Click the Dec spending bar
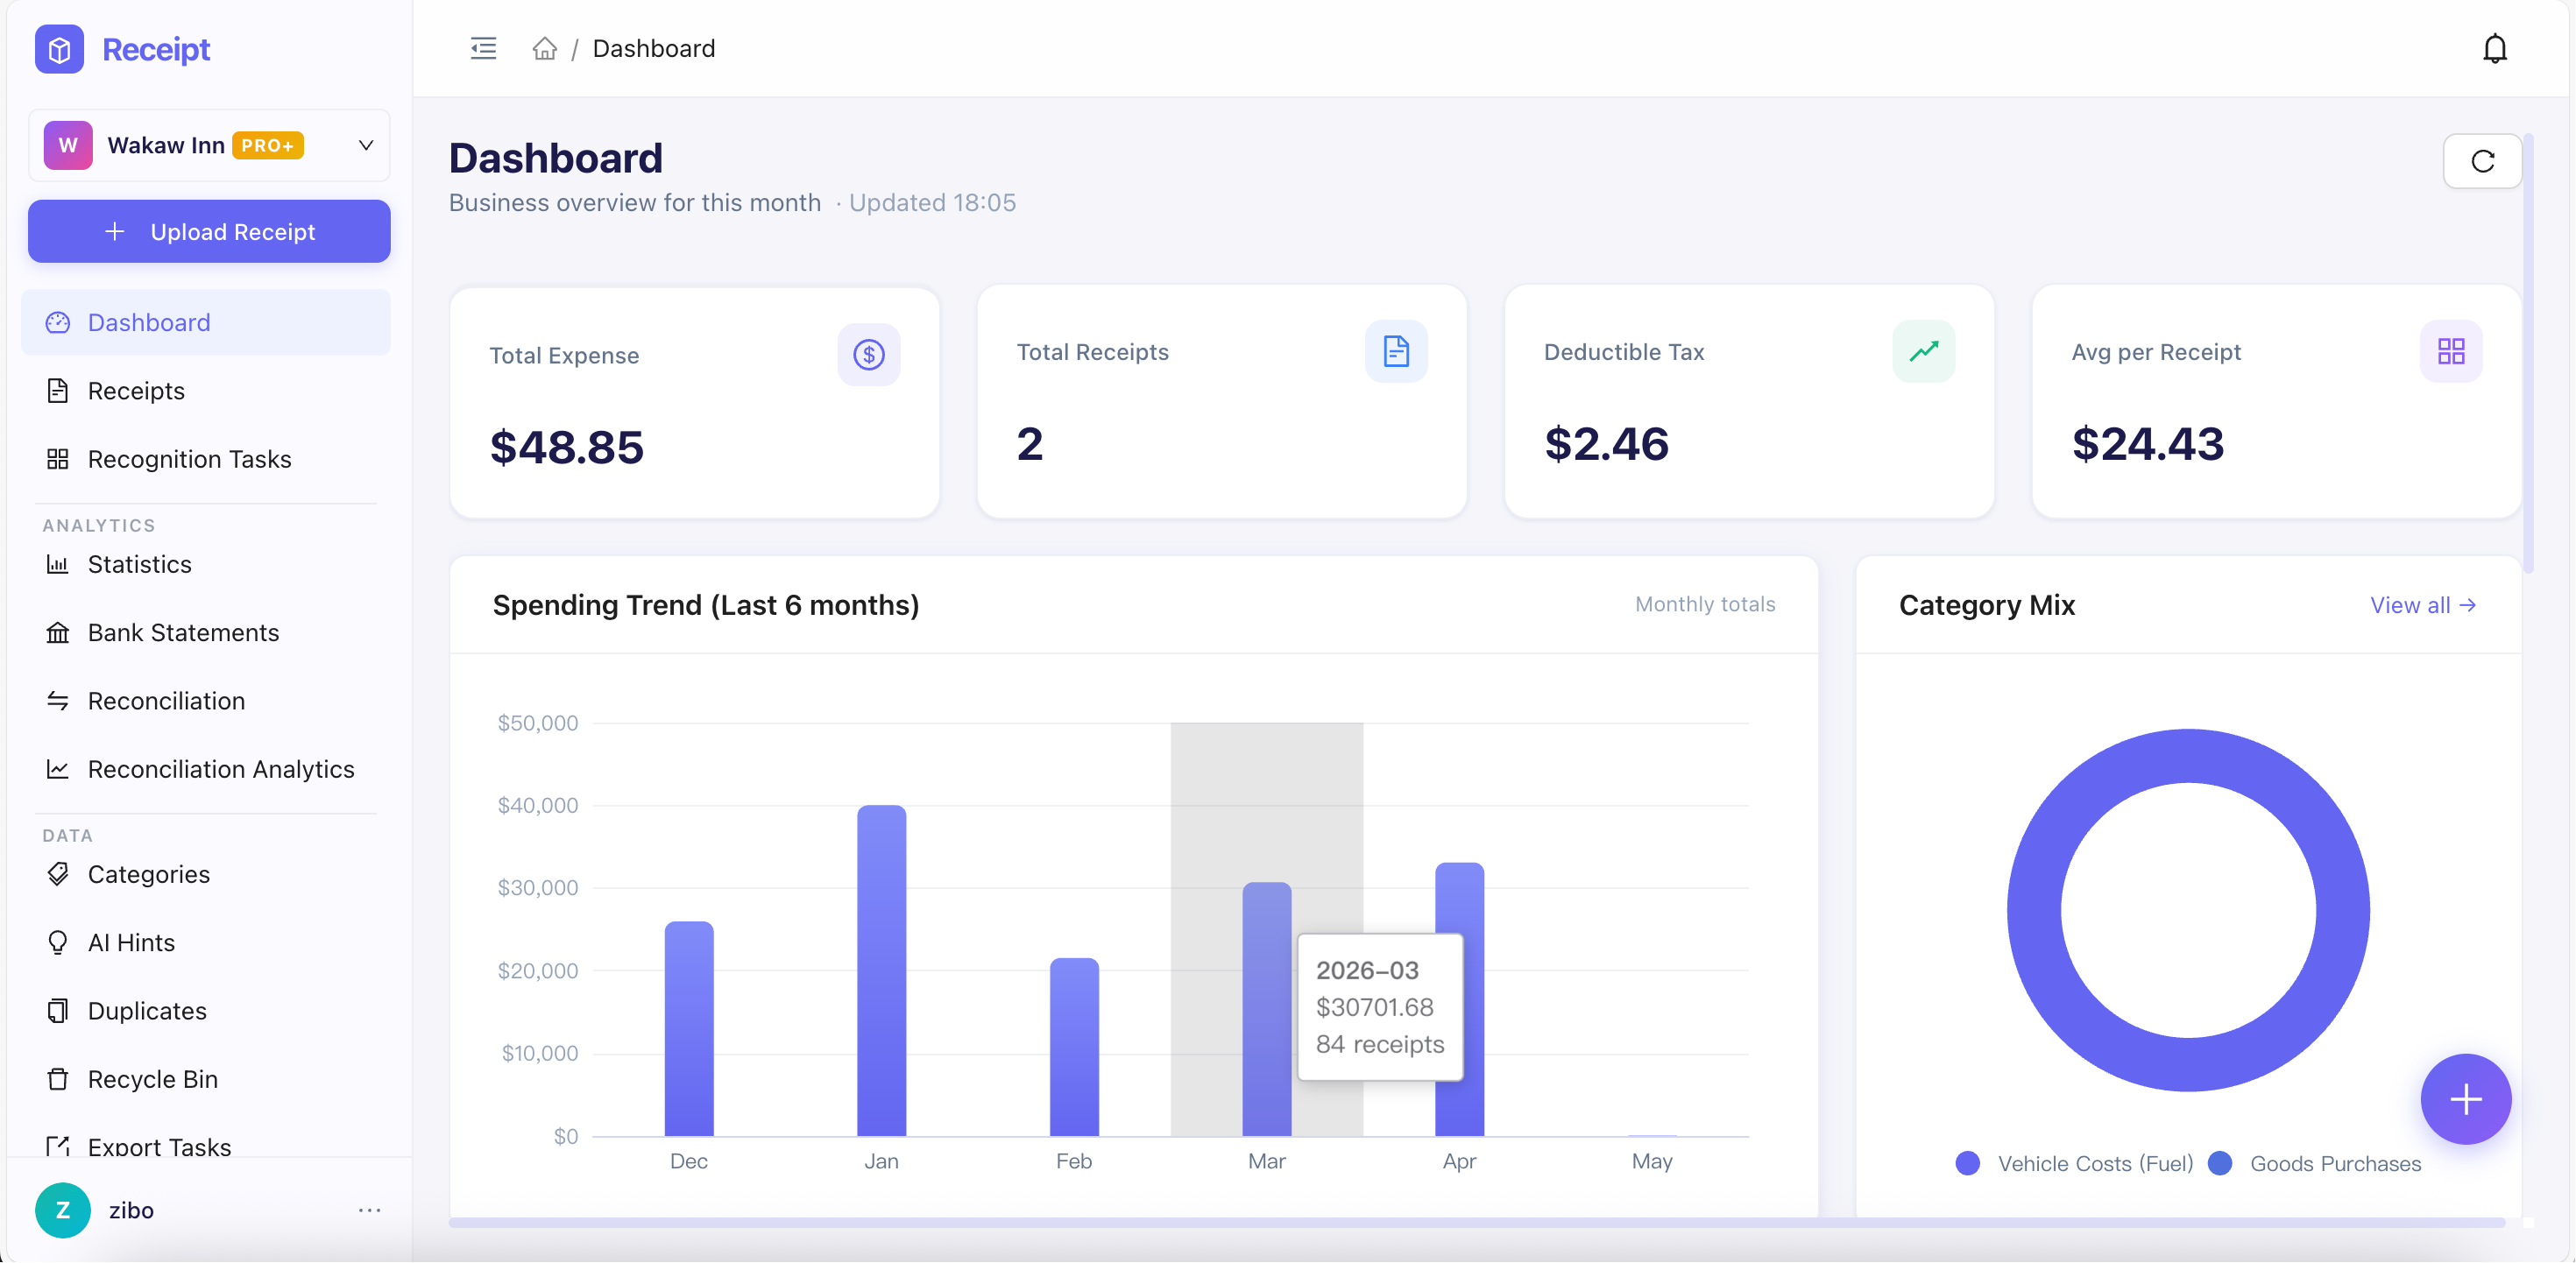Image resolution: width=2576 pixels, height=1263 pixels. pyautogui.click(x=689, y=1029)
